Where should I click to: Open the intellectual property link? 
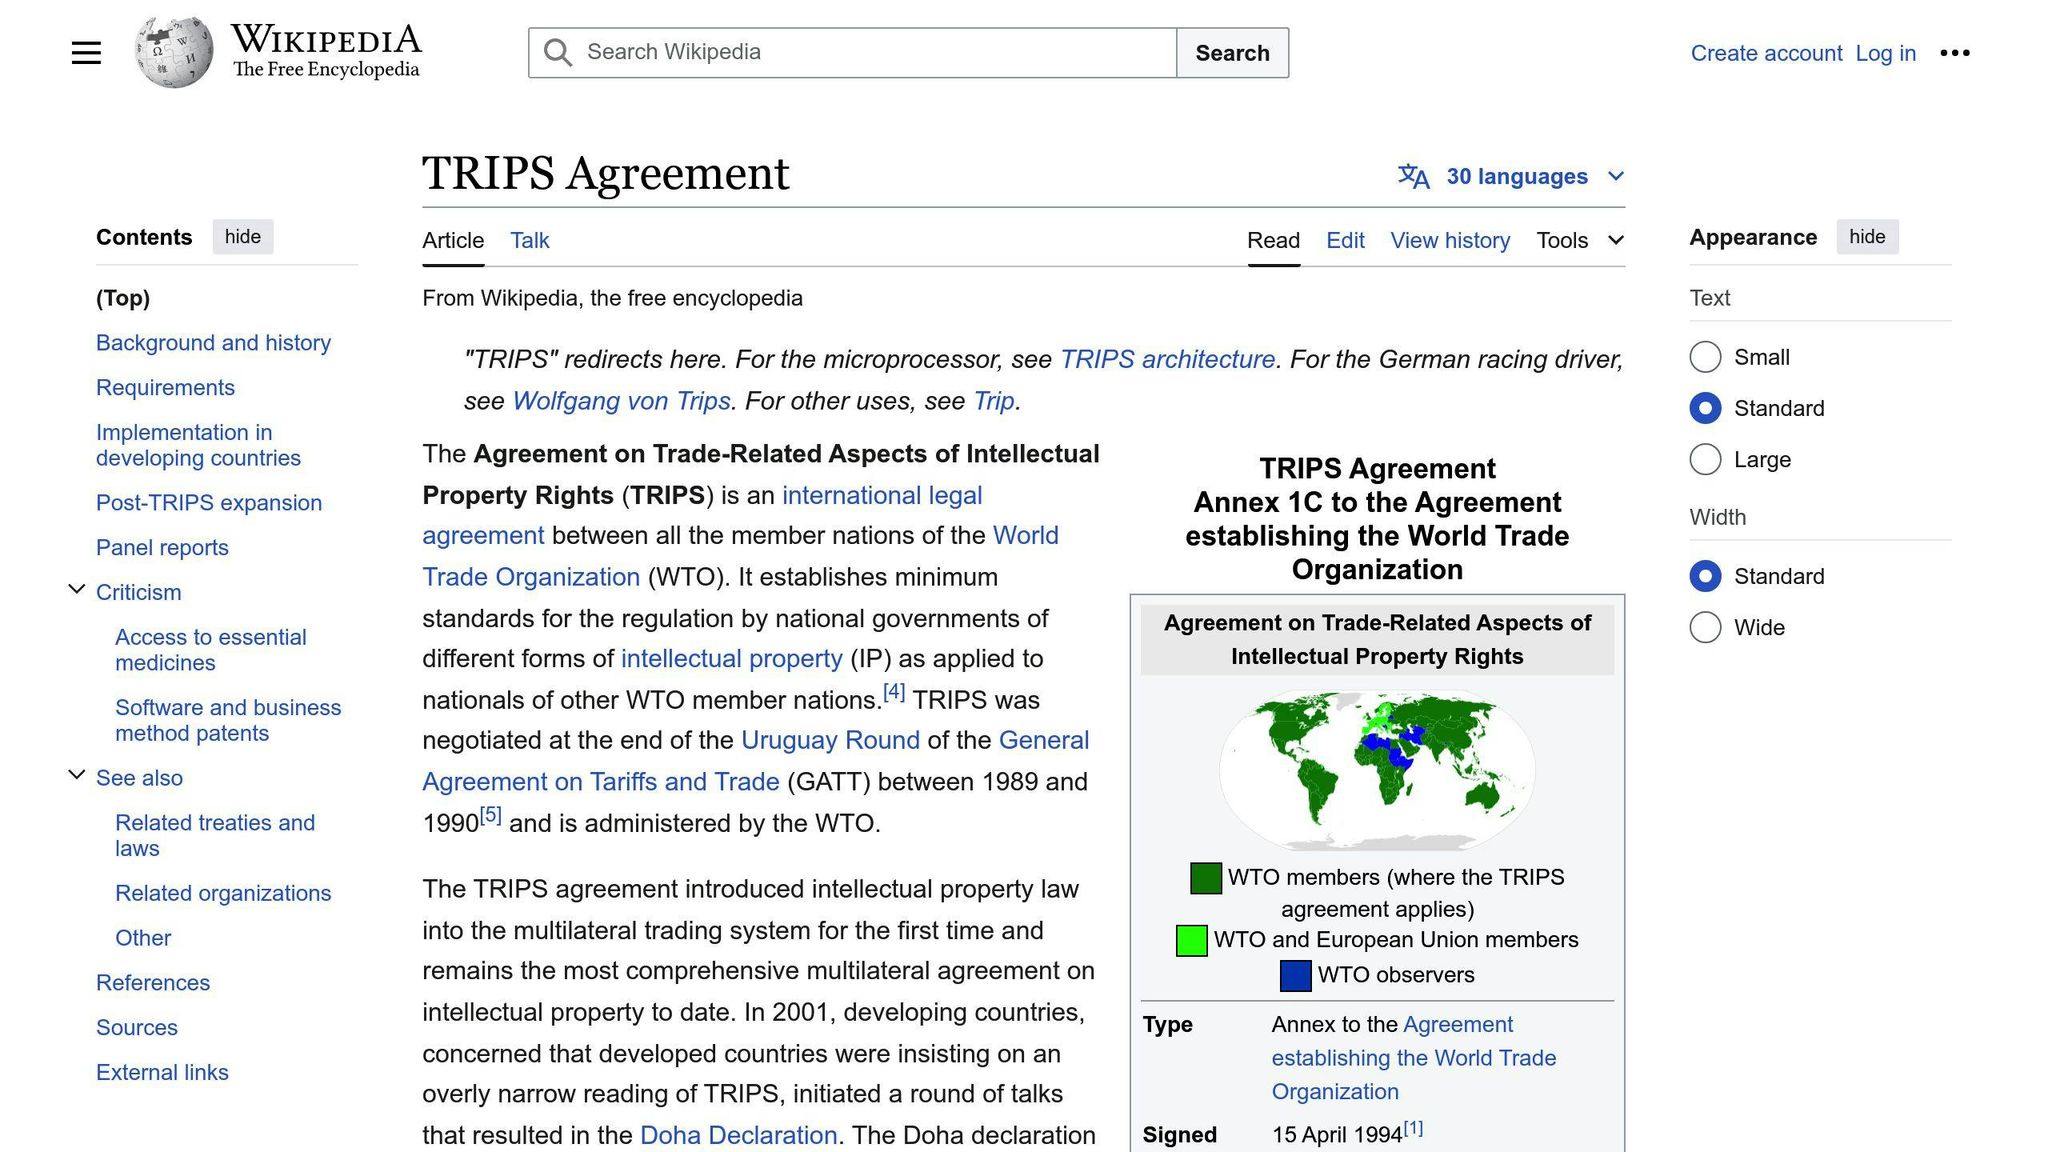click(x=731, y=659)
